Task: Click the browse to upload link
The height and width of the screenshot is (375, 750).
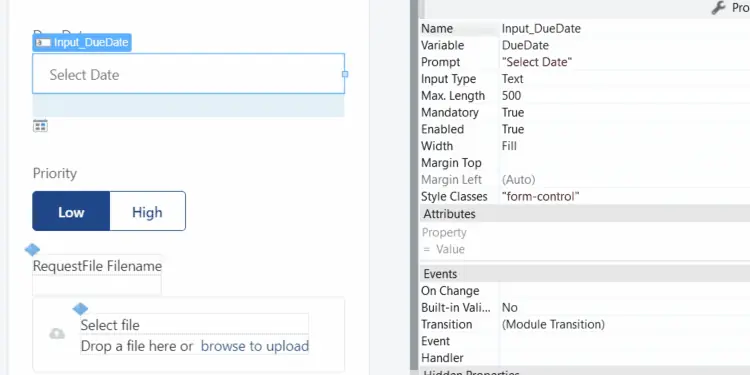Action: coord(254,346)
